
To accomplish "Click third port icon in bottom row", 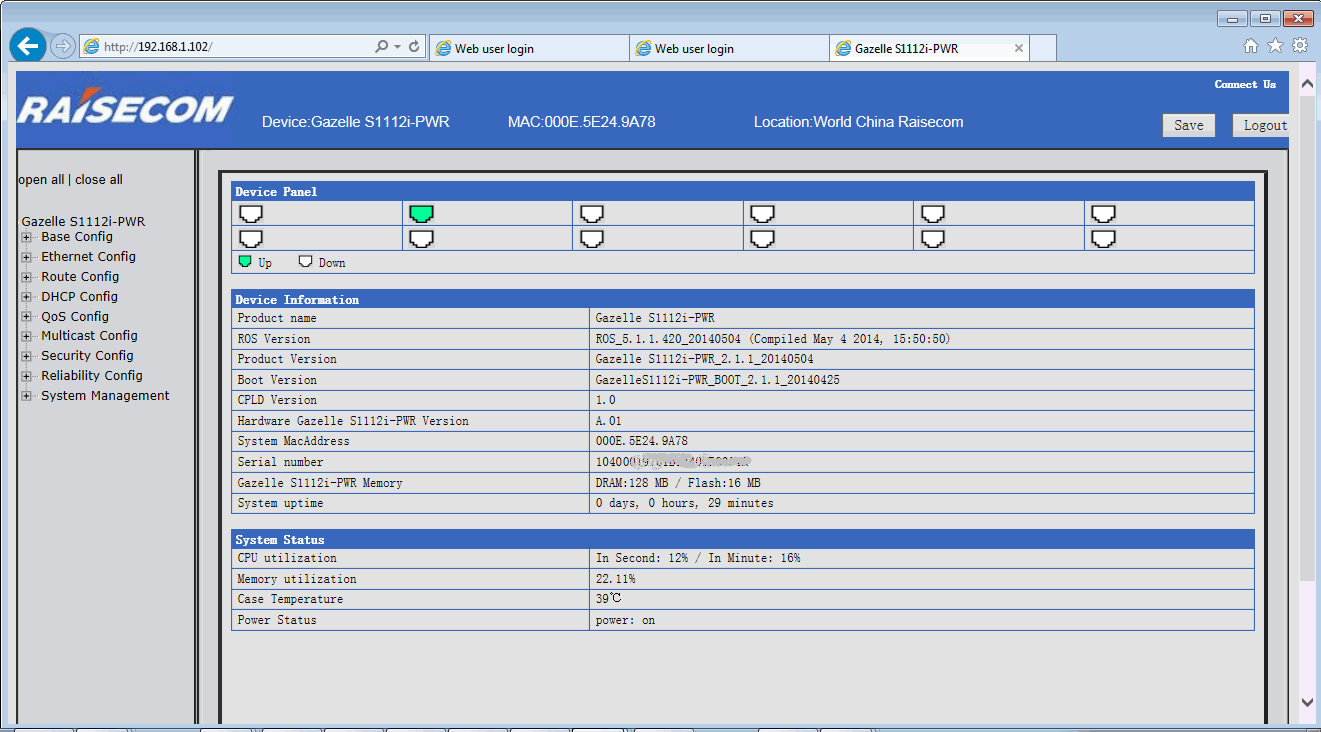I will click(x=592, y=238).
